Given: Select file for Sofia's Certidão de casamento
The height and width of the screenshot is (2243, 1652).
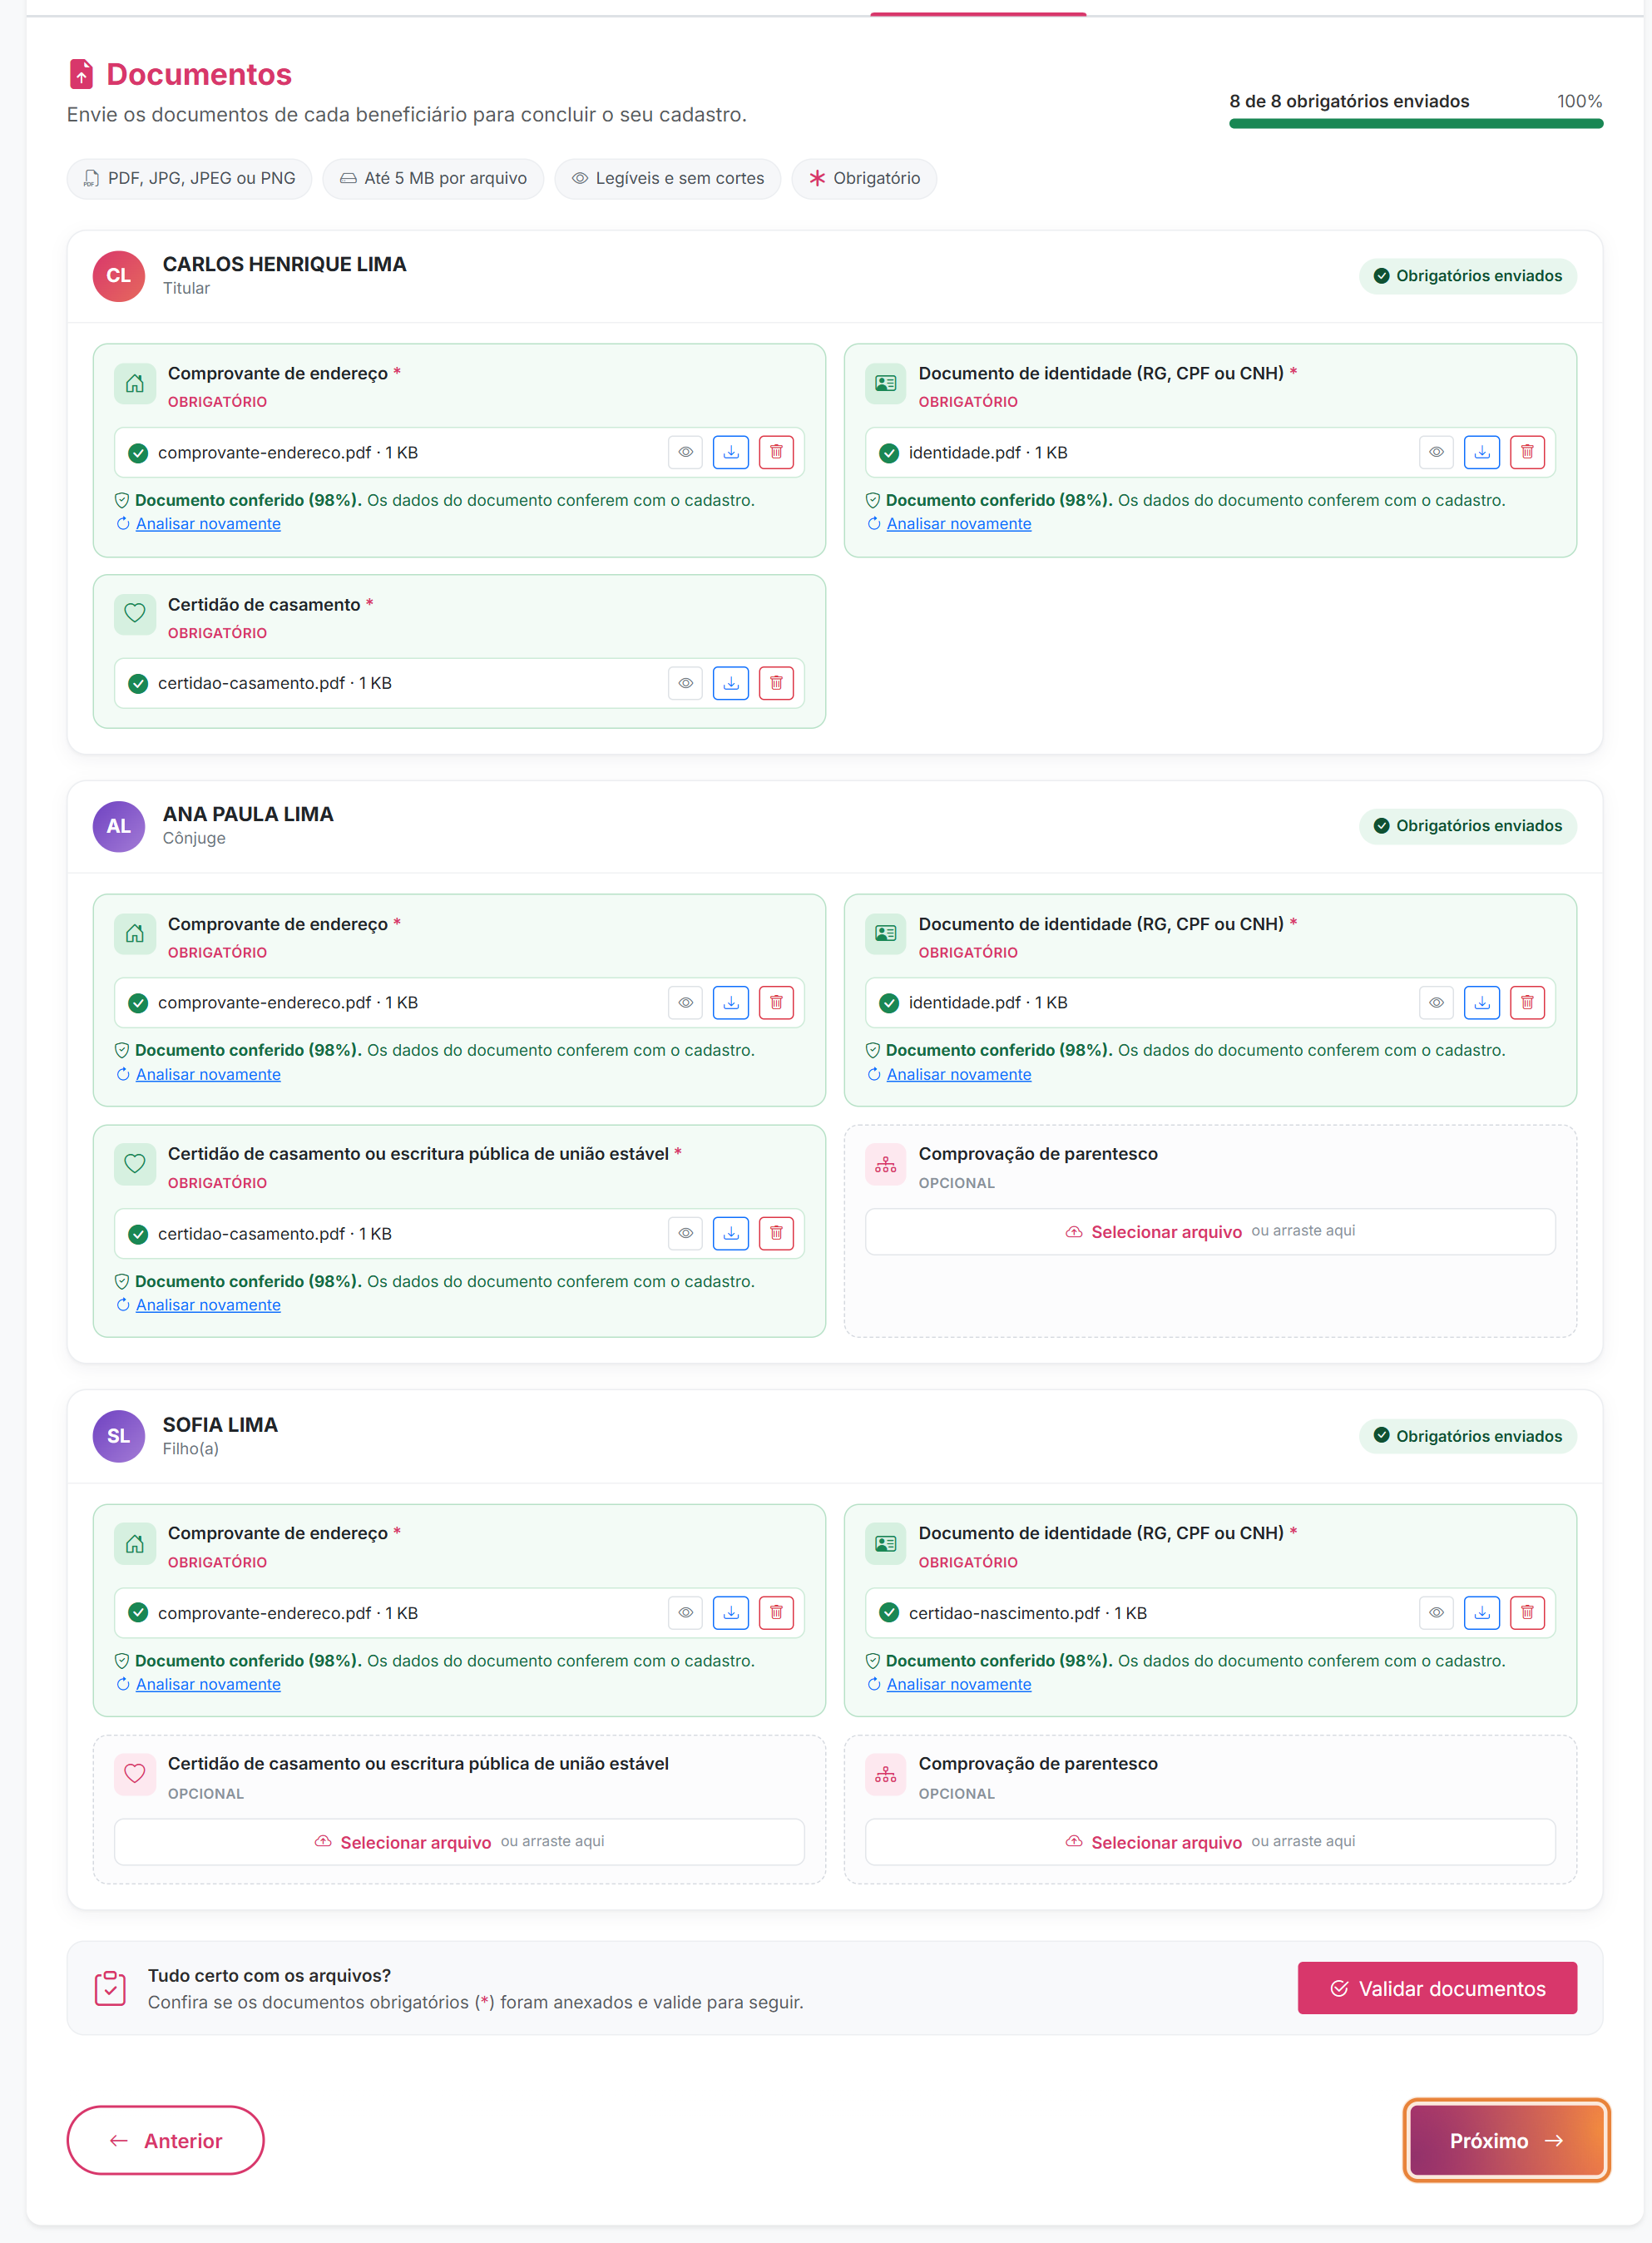Looking at the screenshot, I should 459,1841.
